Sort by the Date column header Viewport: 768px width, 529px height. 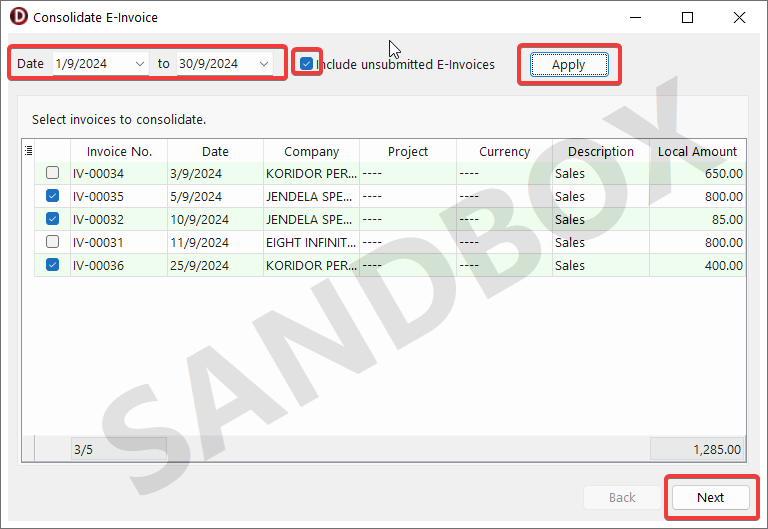point(215,151)
